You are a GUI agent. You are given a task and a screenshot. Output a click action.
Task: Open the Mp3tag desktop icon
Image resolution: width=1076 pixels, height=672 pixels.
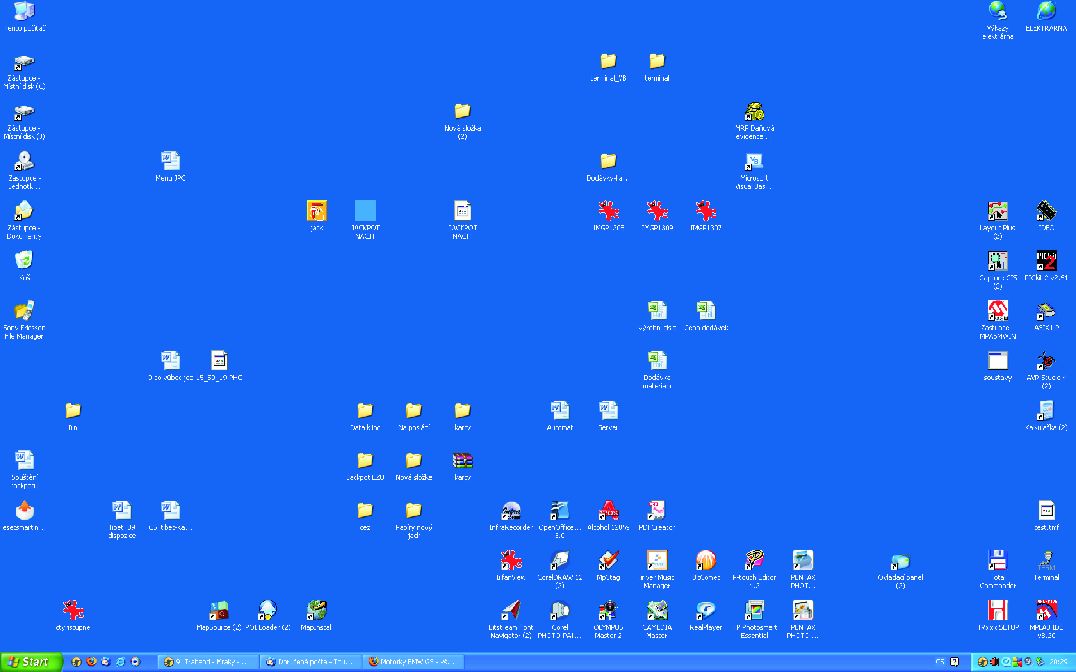pos(608,562)
